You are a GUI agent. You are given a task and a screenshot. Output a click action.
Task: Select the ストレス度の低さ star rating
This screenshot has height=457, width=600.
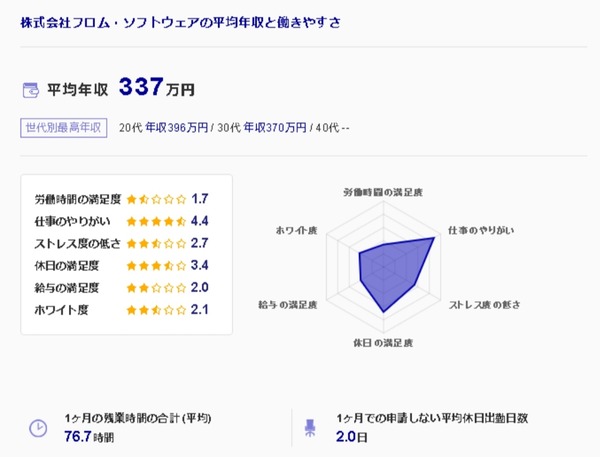coord(156,243)
